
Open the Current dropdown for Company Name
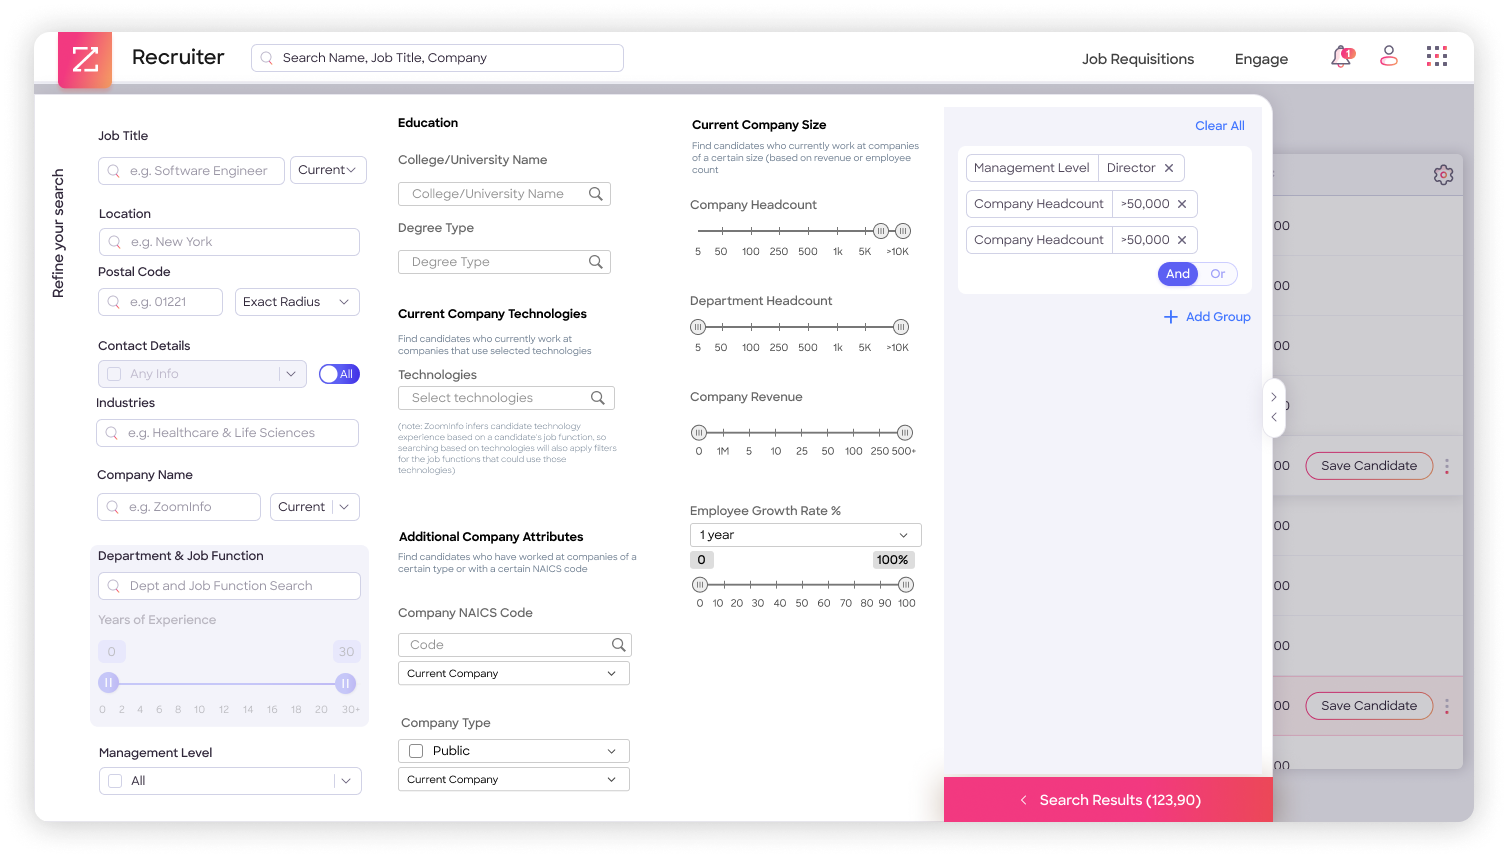[314, 507]
